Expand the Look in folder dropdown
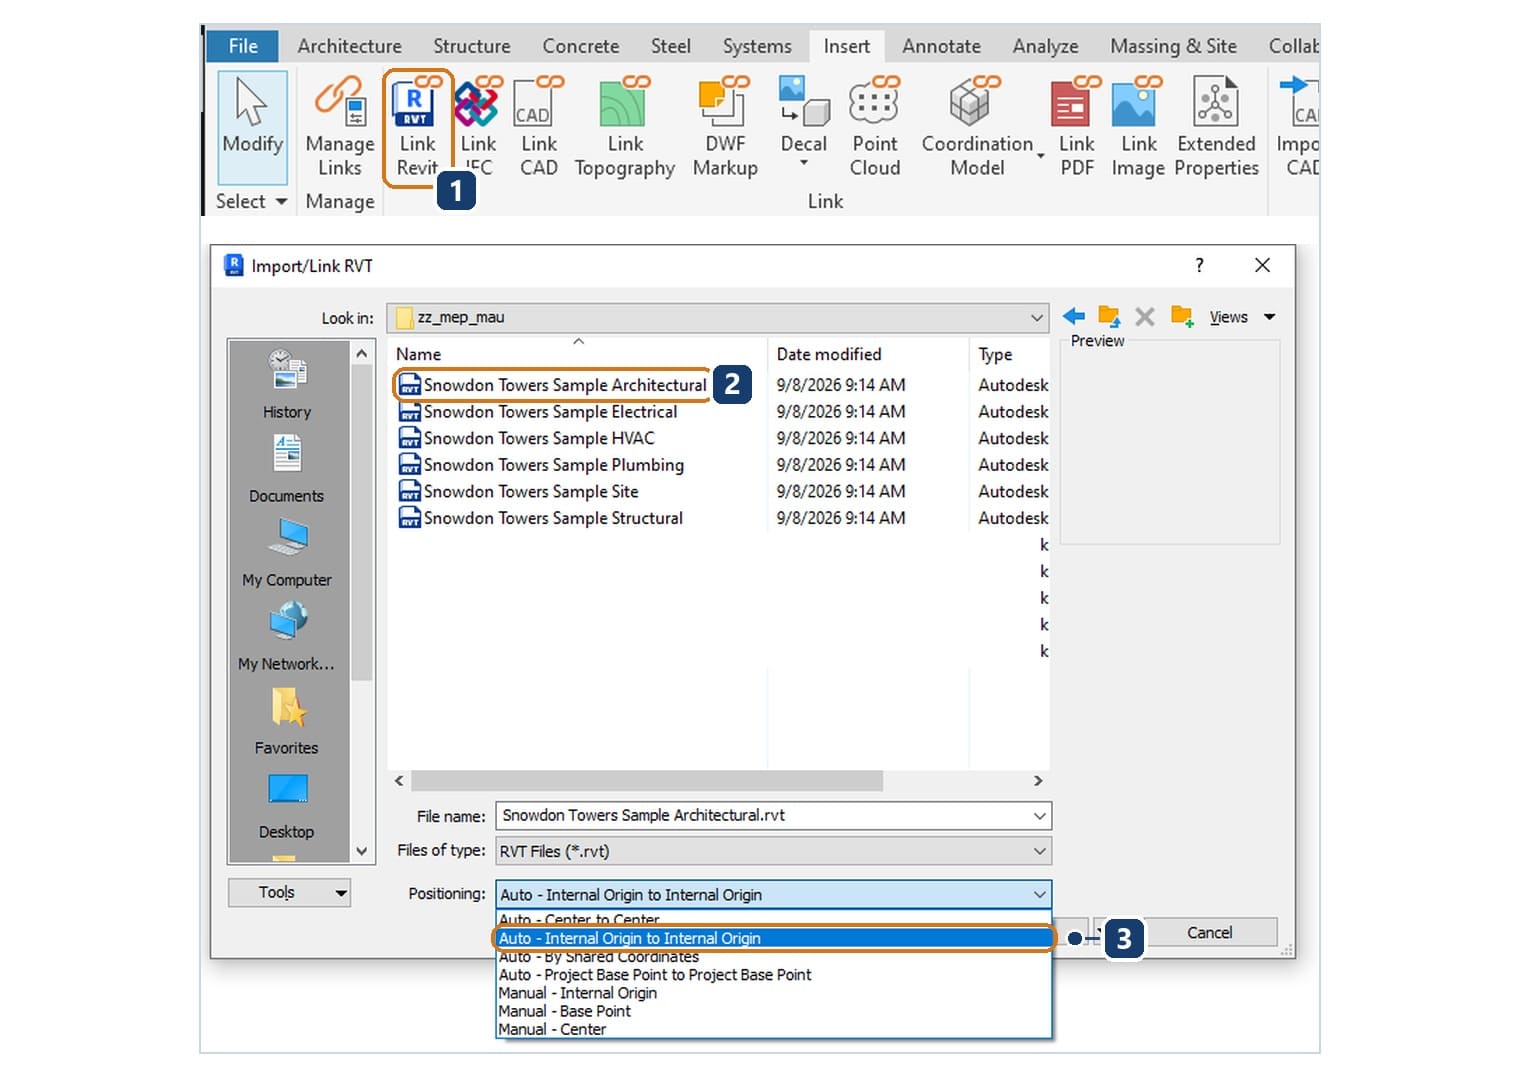1520x1077 pixels. coord(1036,318)
